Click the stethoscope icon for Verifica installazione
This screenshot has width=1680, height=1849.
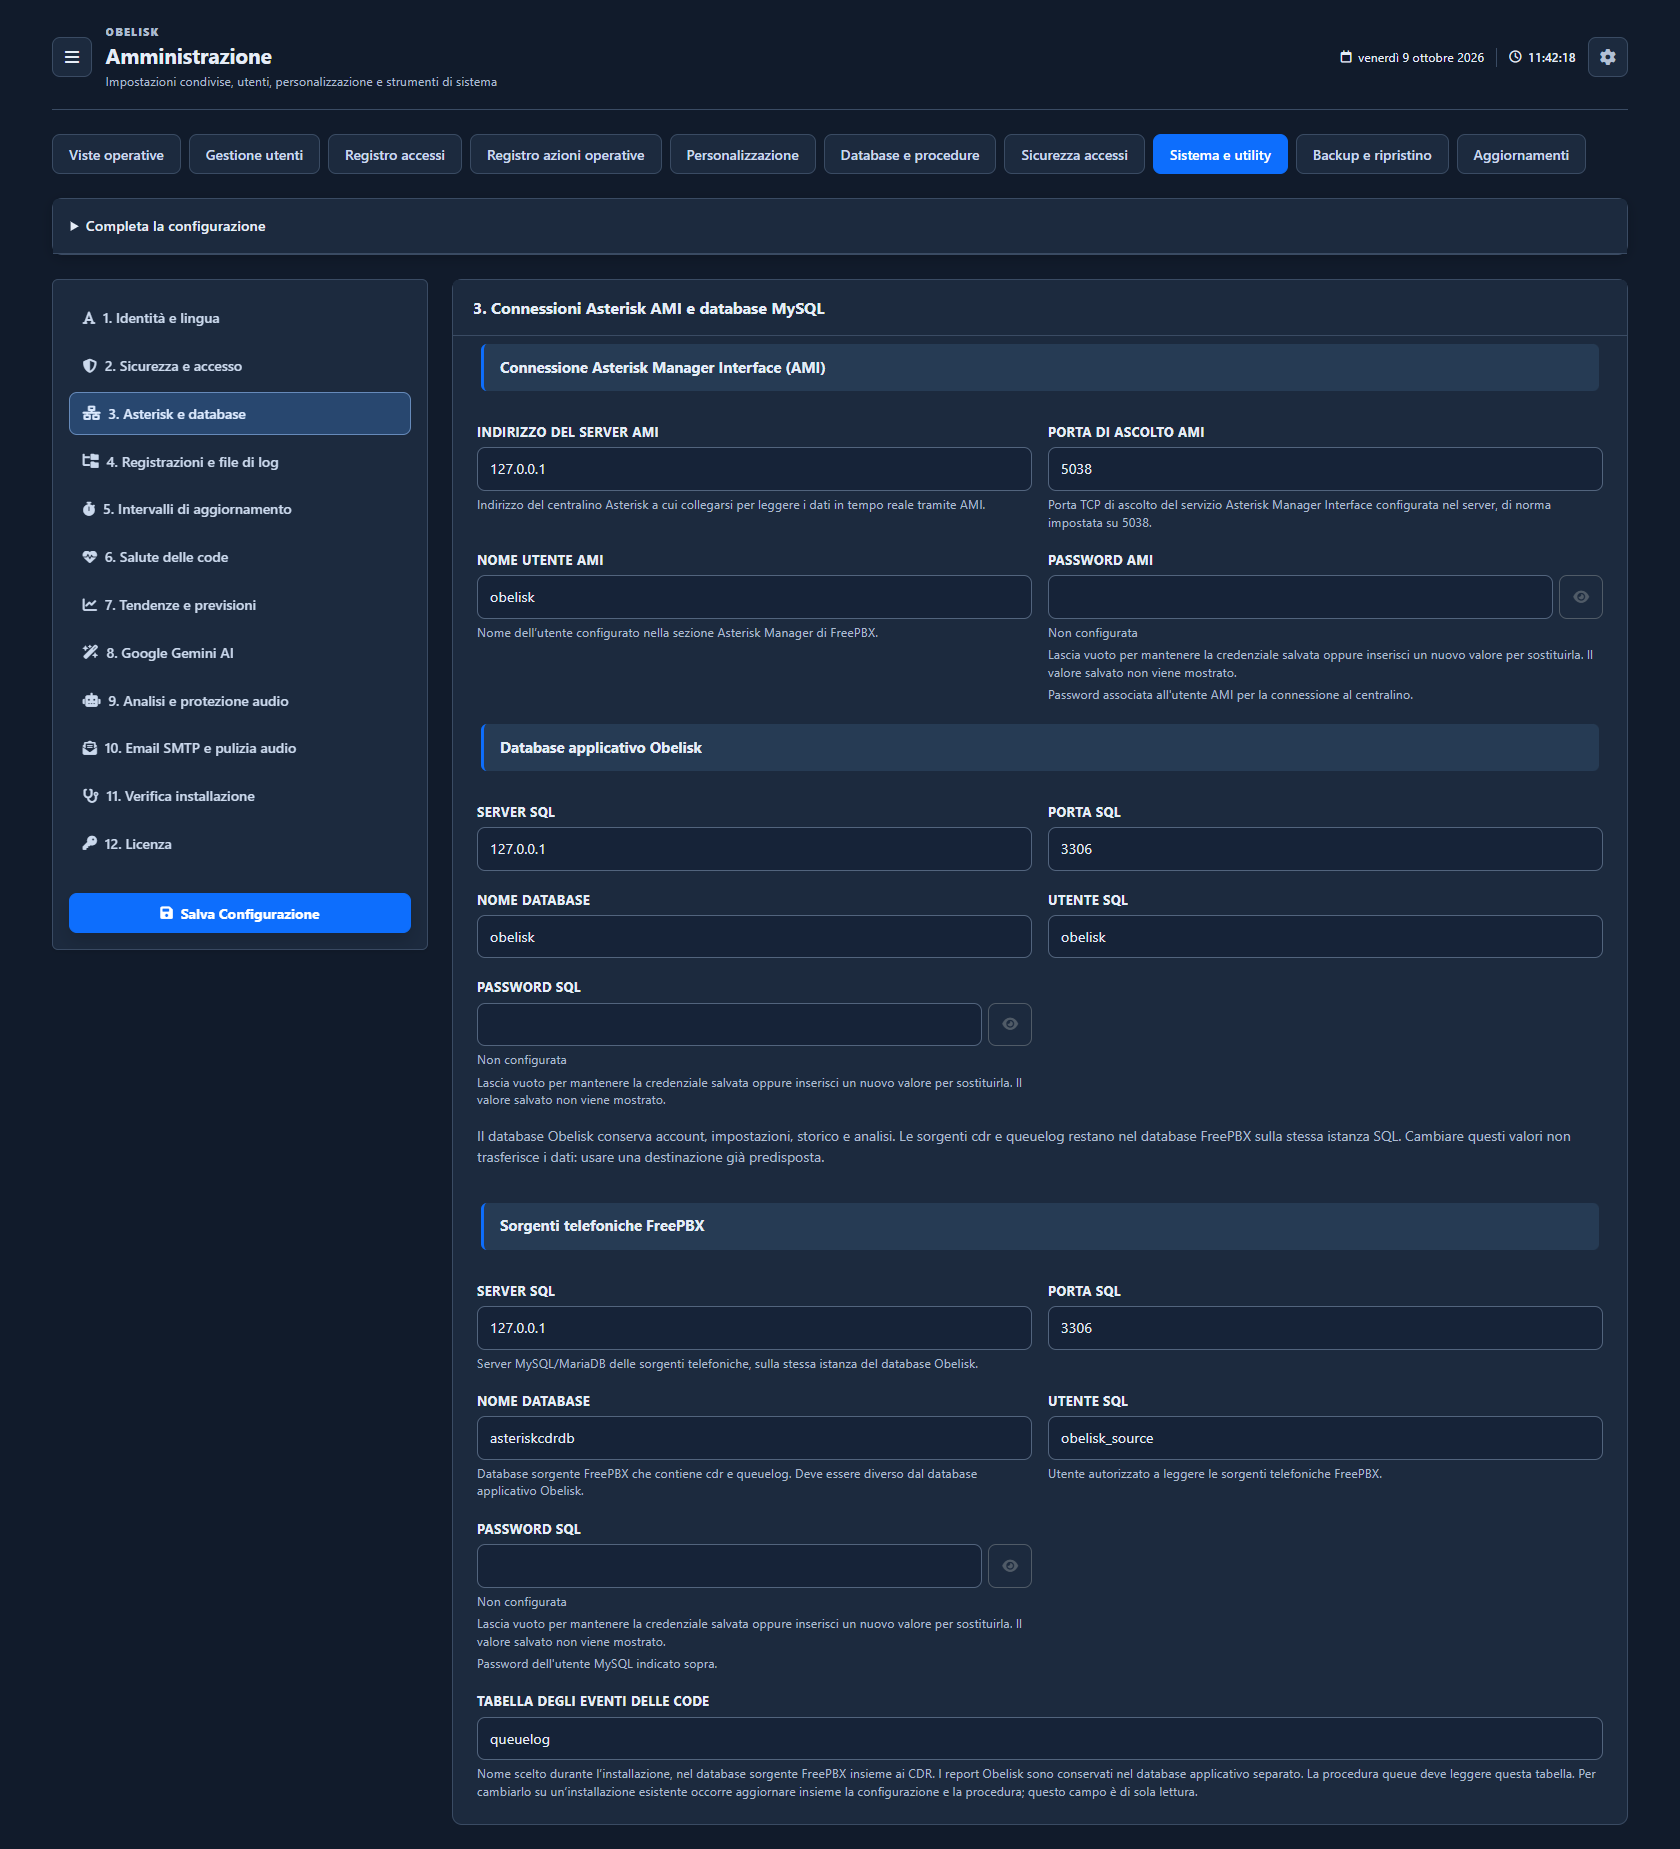tap(91, 796)
